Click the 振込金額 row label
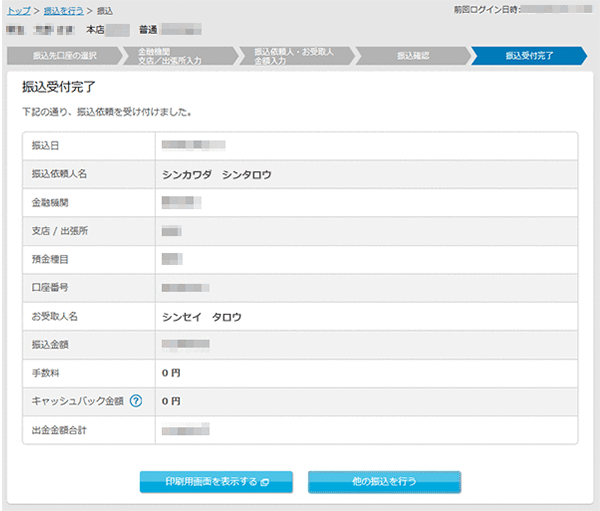The width and height of the screenshot is (600, 511). (x=53, y=345)
